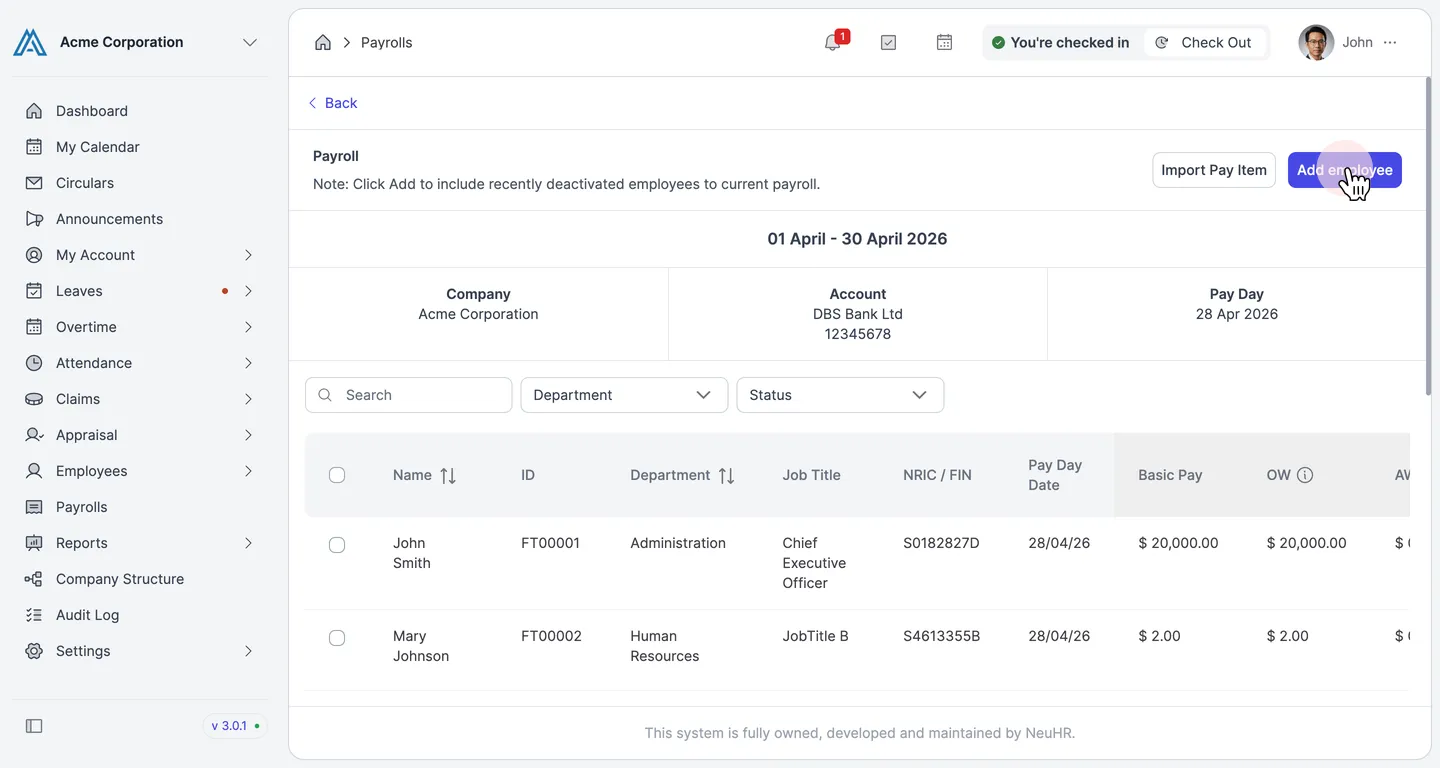Open Announcements in the sidebar

[140, 219]
